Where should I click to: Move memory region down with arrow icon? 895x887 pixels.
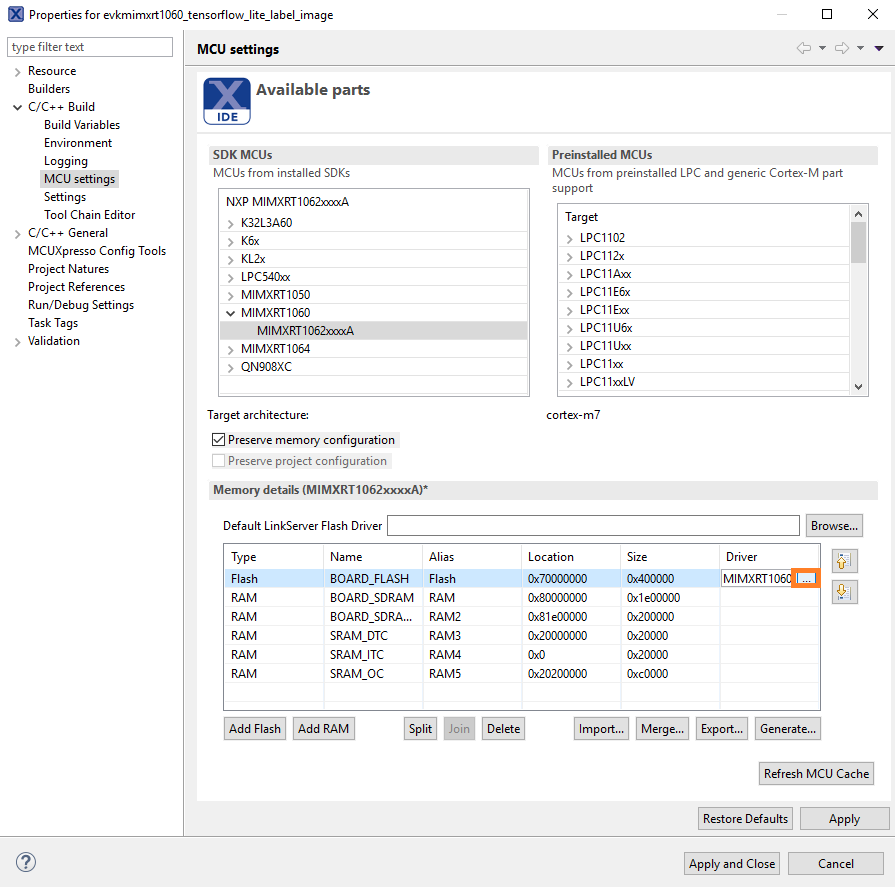(x=844, y=592)
